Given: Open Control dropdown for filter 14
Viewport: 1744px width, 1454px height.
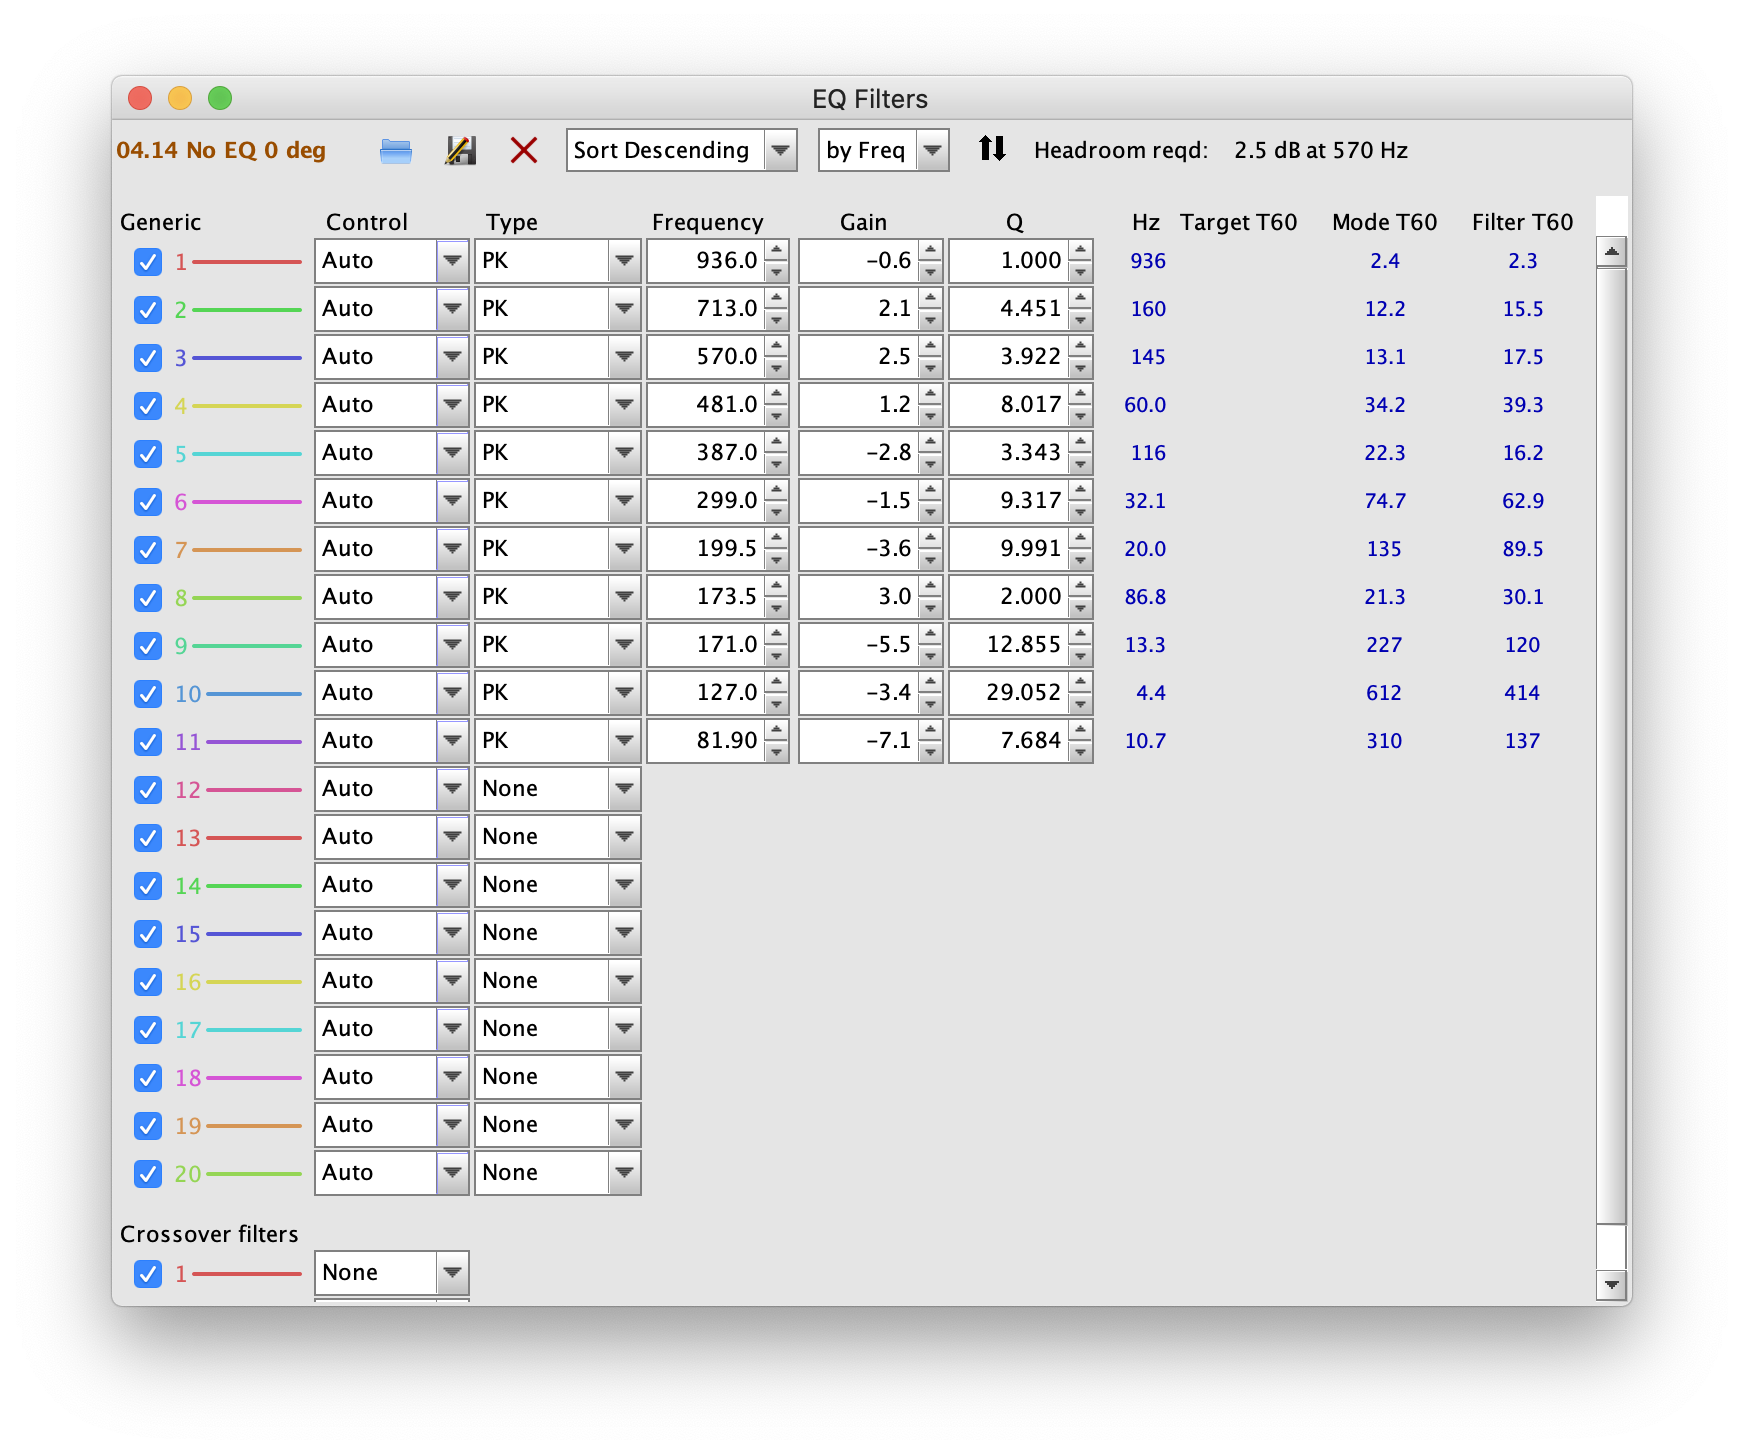Looking at the screenshot, I should point(391,885).
